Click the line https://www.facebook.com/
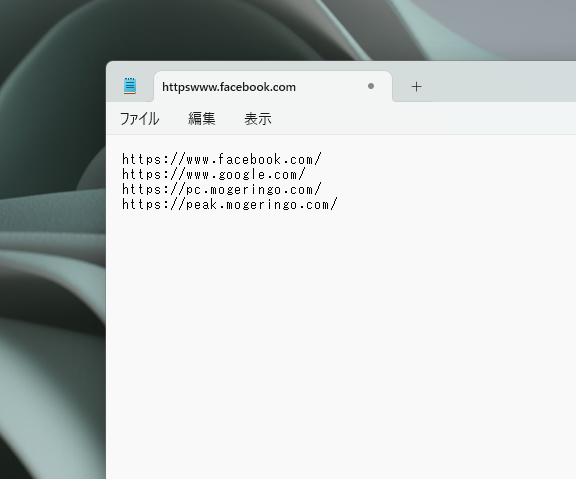Screen dimensions: 576x479 [x=222, y=159]
